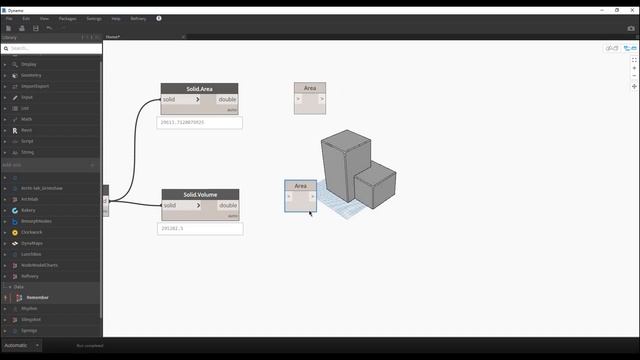Switch to background 3D preview navigation

(x=612, y=48)
